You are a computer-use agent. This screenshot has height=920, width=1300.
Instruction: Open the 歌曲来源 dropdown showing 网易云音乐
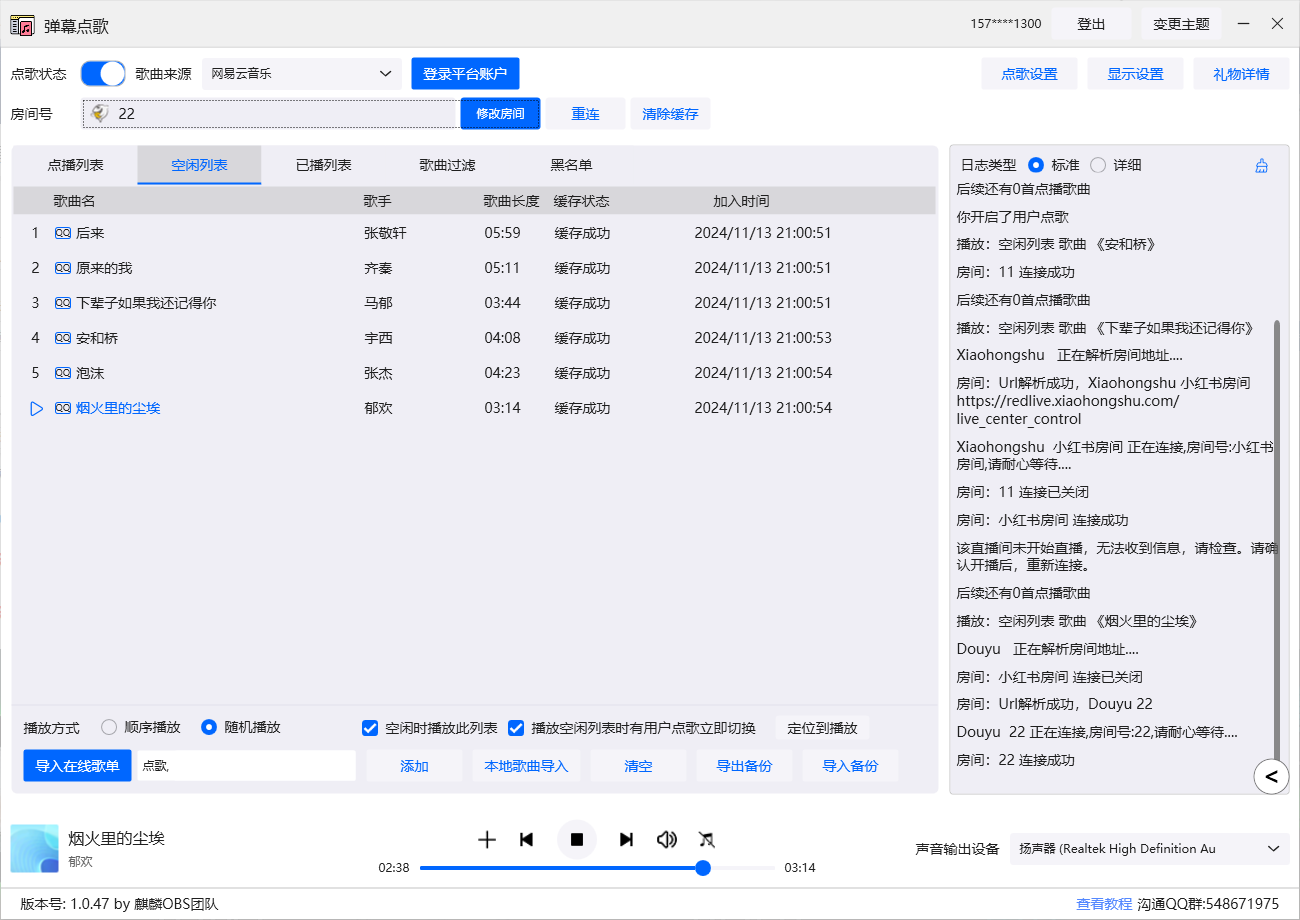(x=302, y=73)
